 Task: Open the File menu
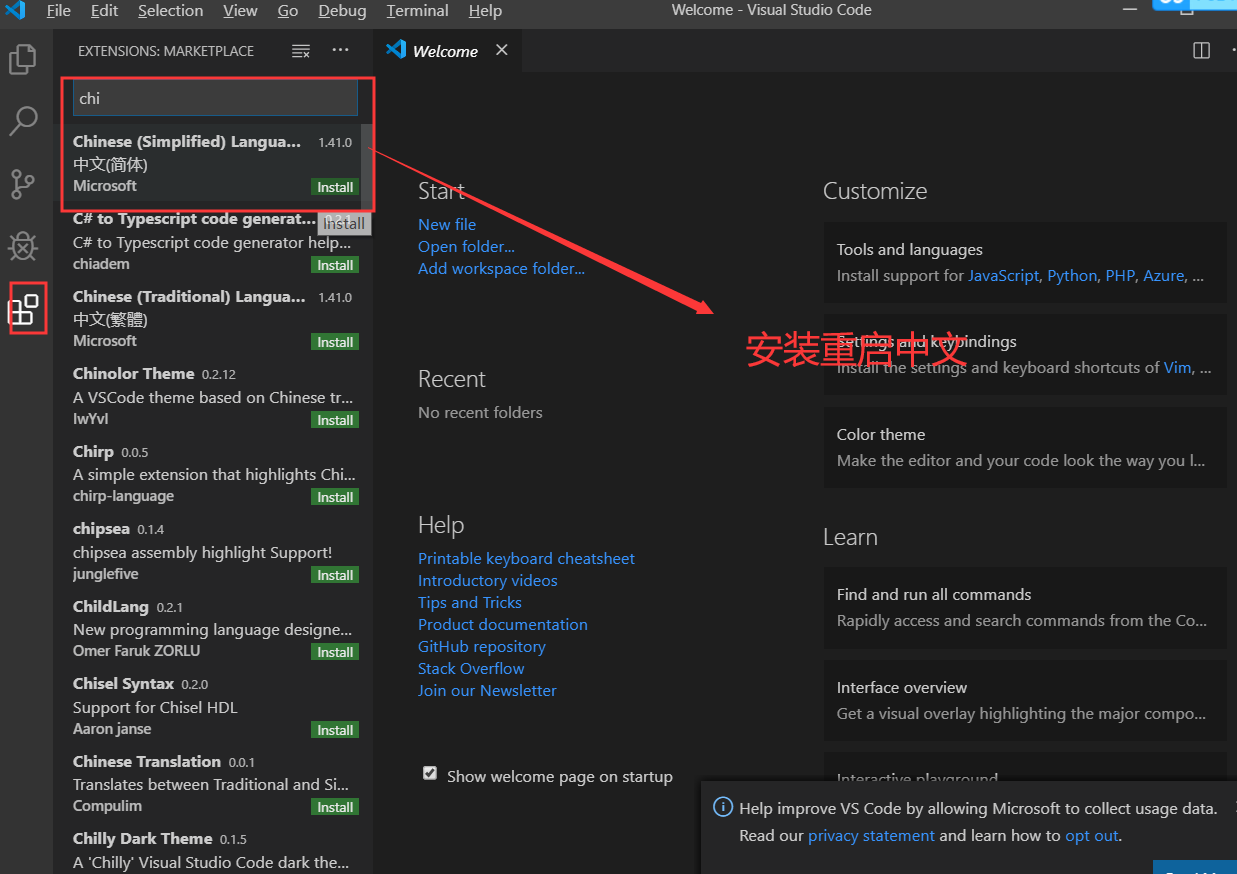[59, 11]
